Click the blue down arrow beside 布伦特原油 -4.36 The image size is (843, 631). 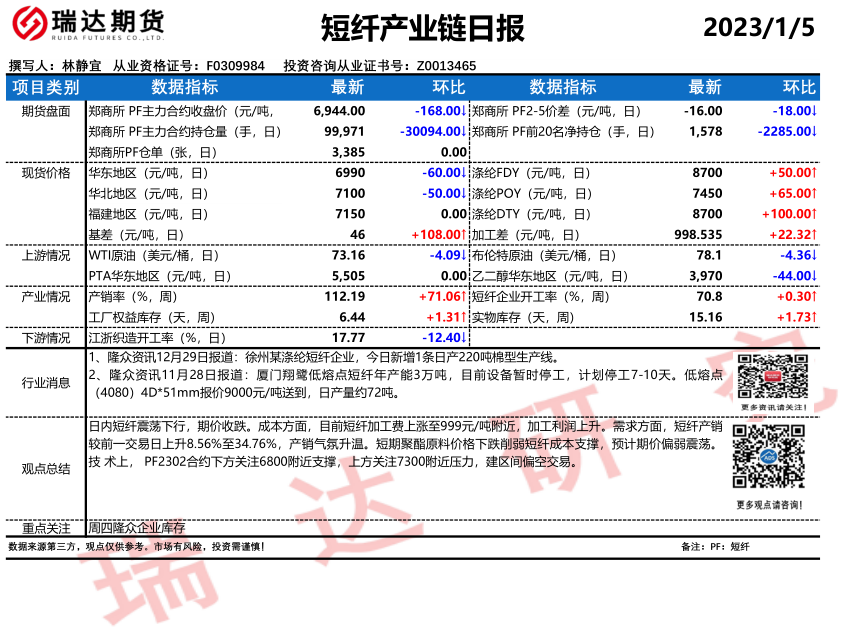(813, 255)
